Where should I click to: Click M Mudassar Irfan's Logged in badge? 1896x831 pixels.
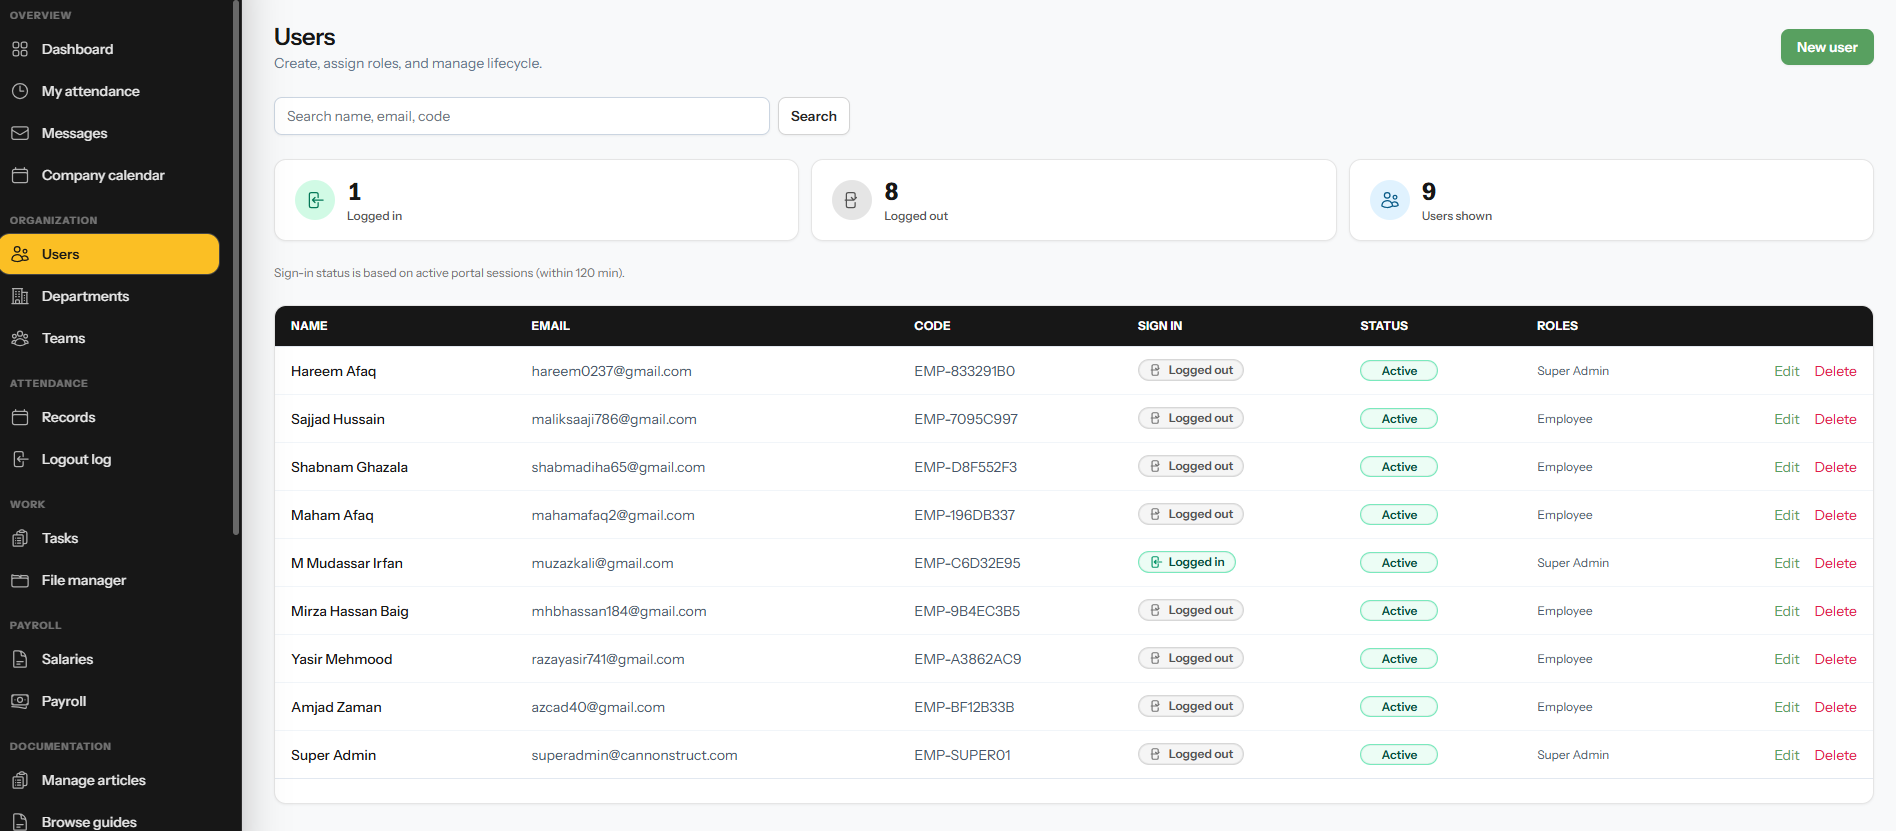[1187, 562]
